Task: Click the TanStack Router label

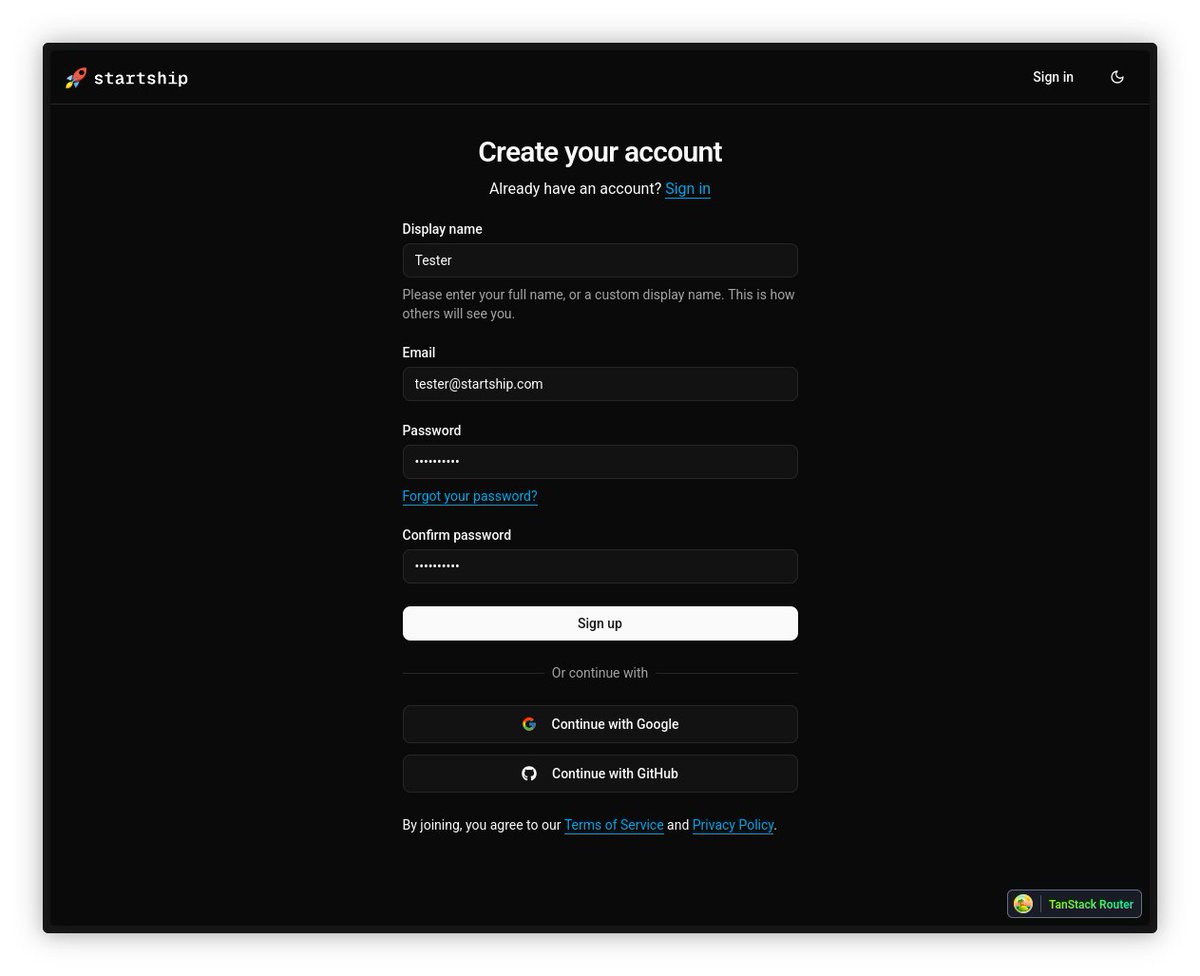Action: tap(1091, 904)
